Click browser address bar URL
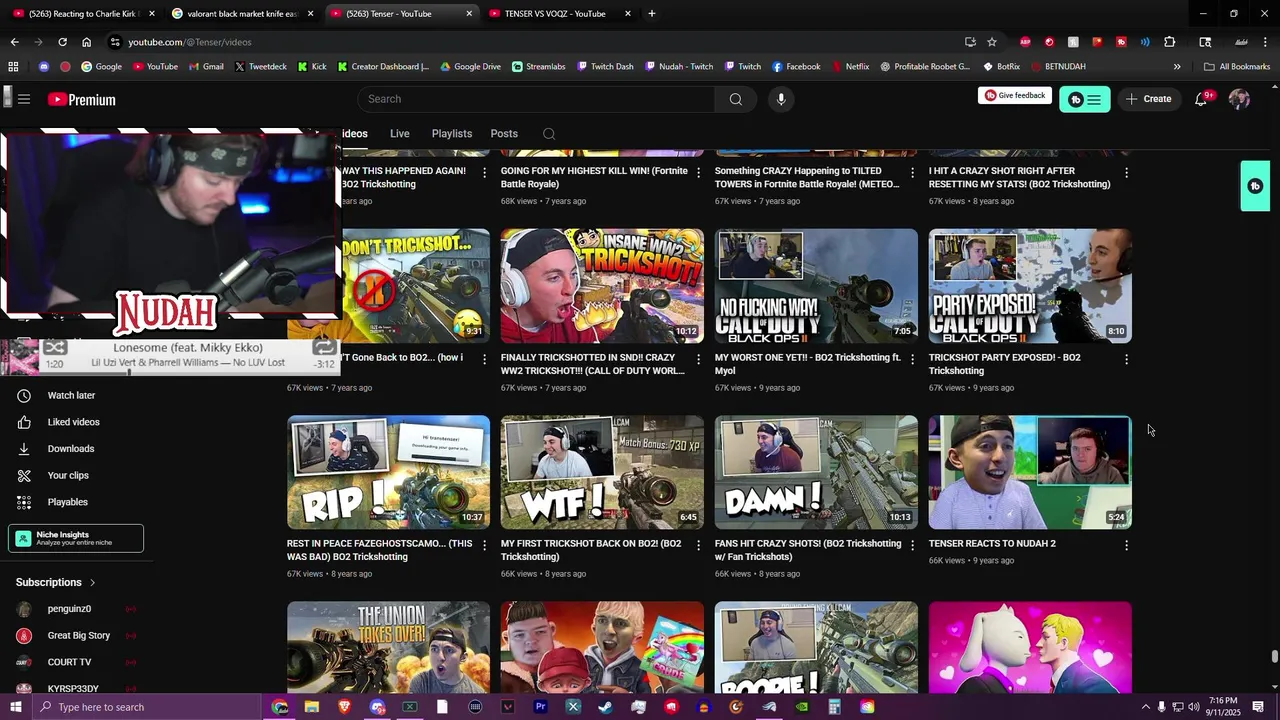 [190, 42]
